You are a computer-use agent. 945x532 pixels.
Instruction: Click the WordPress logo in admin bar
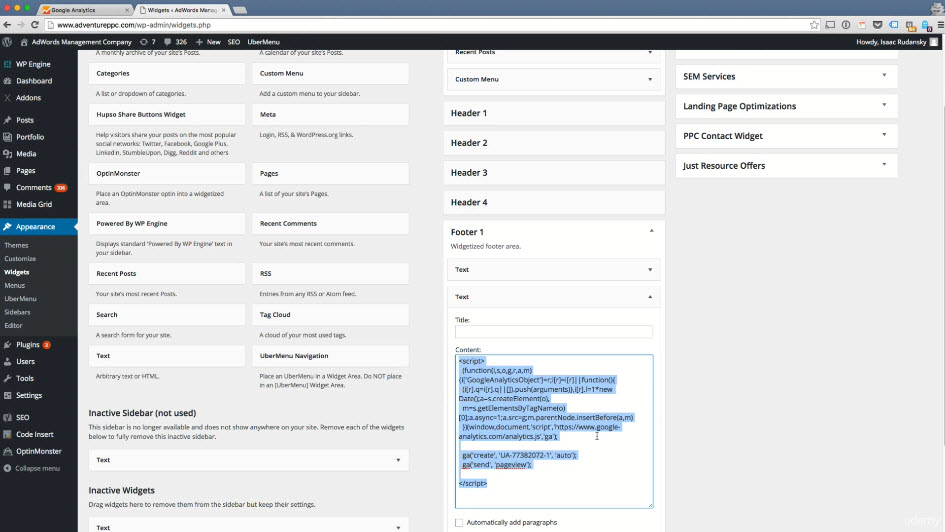8,42
